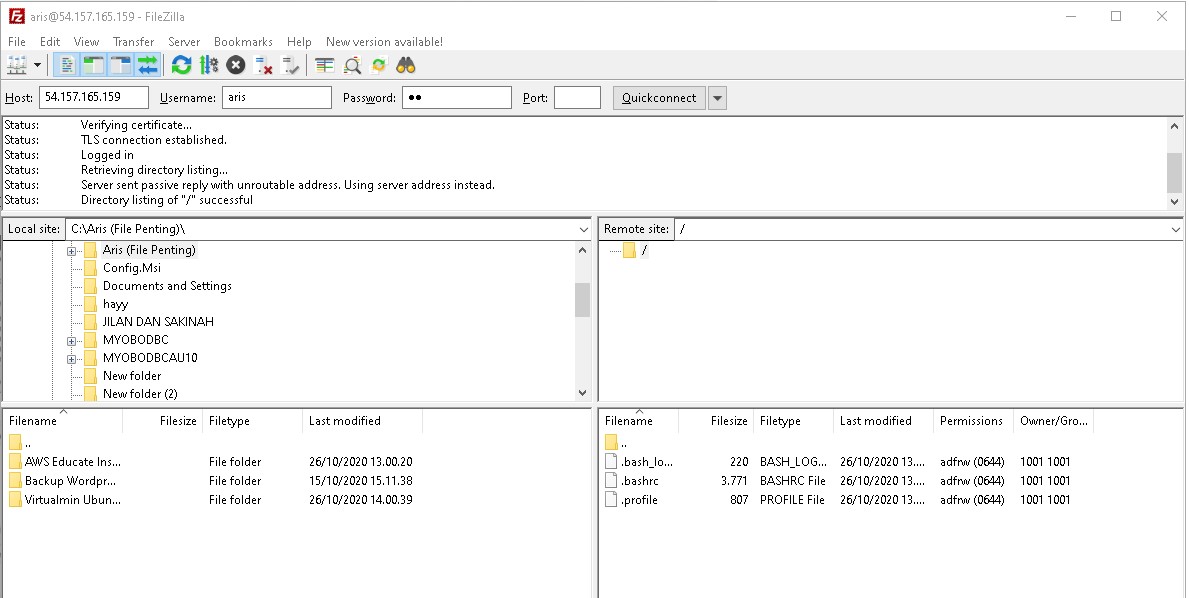Select the AWS Educate Ins... local folder
Screen dimensions: 1189x598
coord(73,462)
